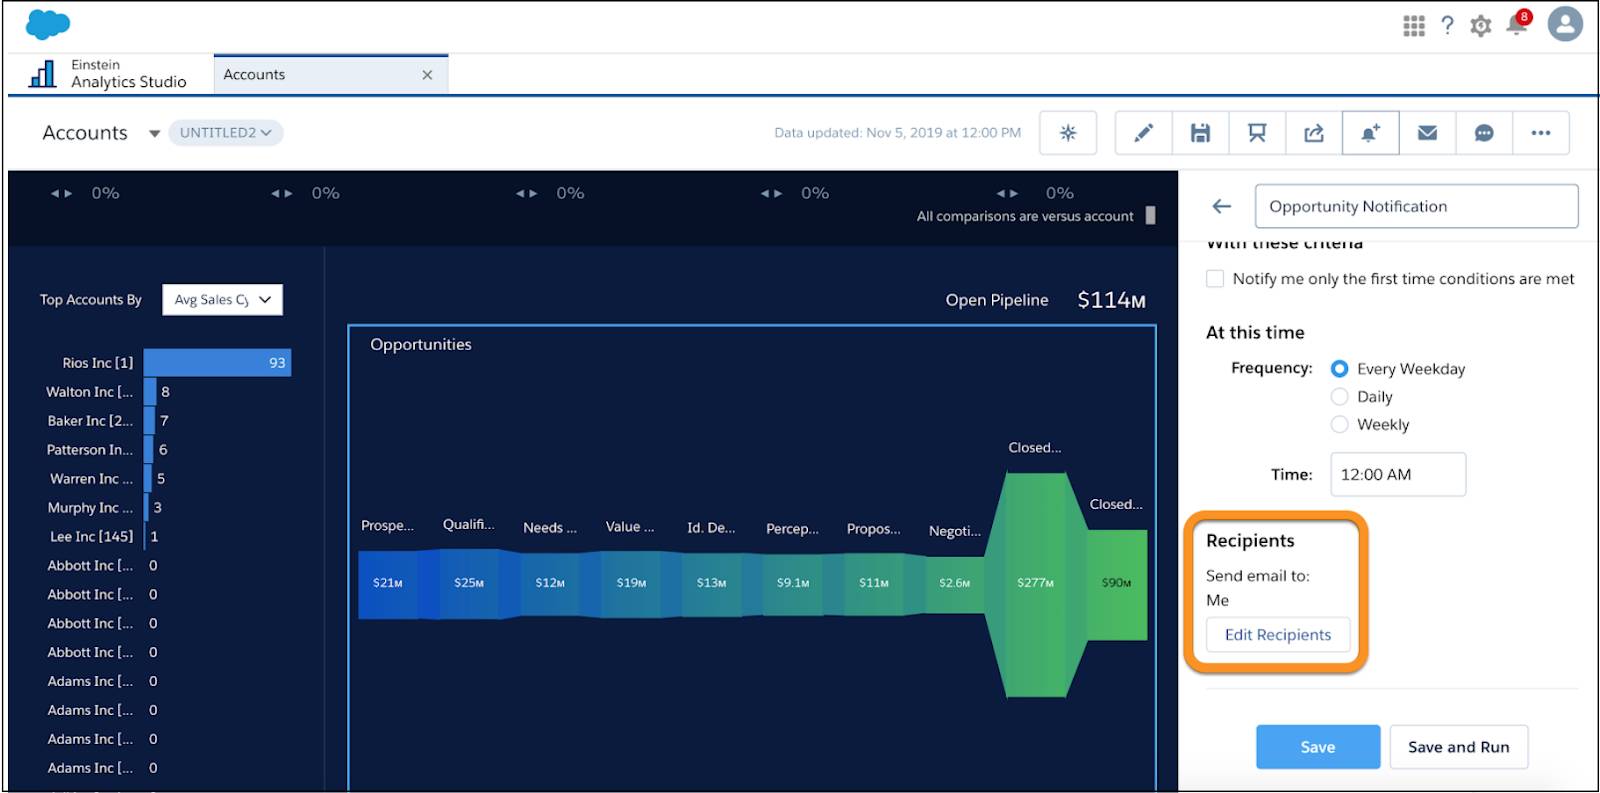Click the Opportunity Notification name field
The height and width of the screenshot is (793, 1600).
(1417, 206)
